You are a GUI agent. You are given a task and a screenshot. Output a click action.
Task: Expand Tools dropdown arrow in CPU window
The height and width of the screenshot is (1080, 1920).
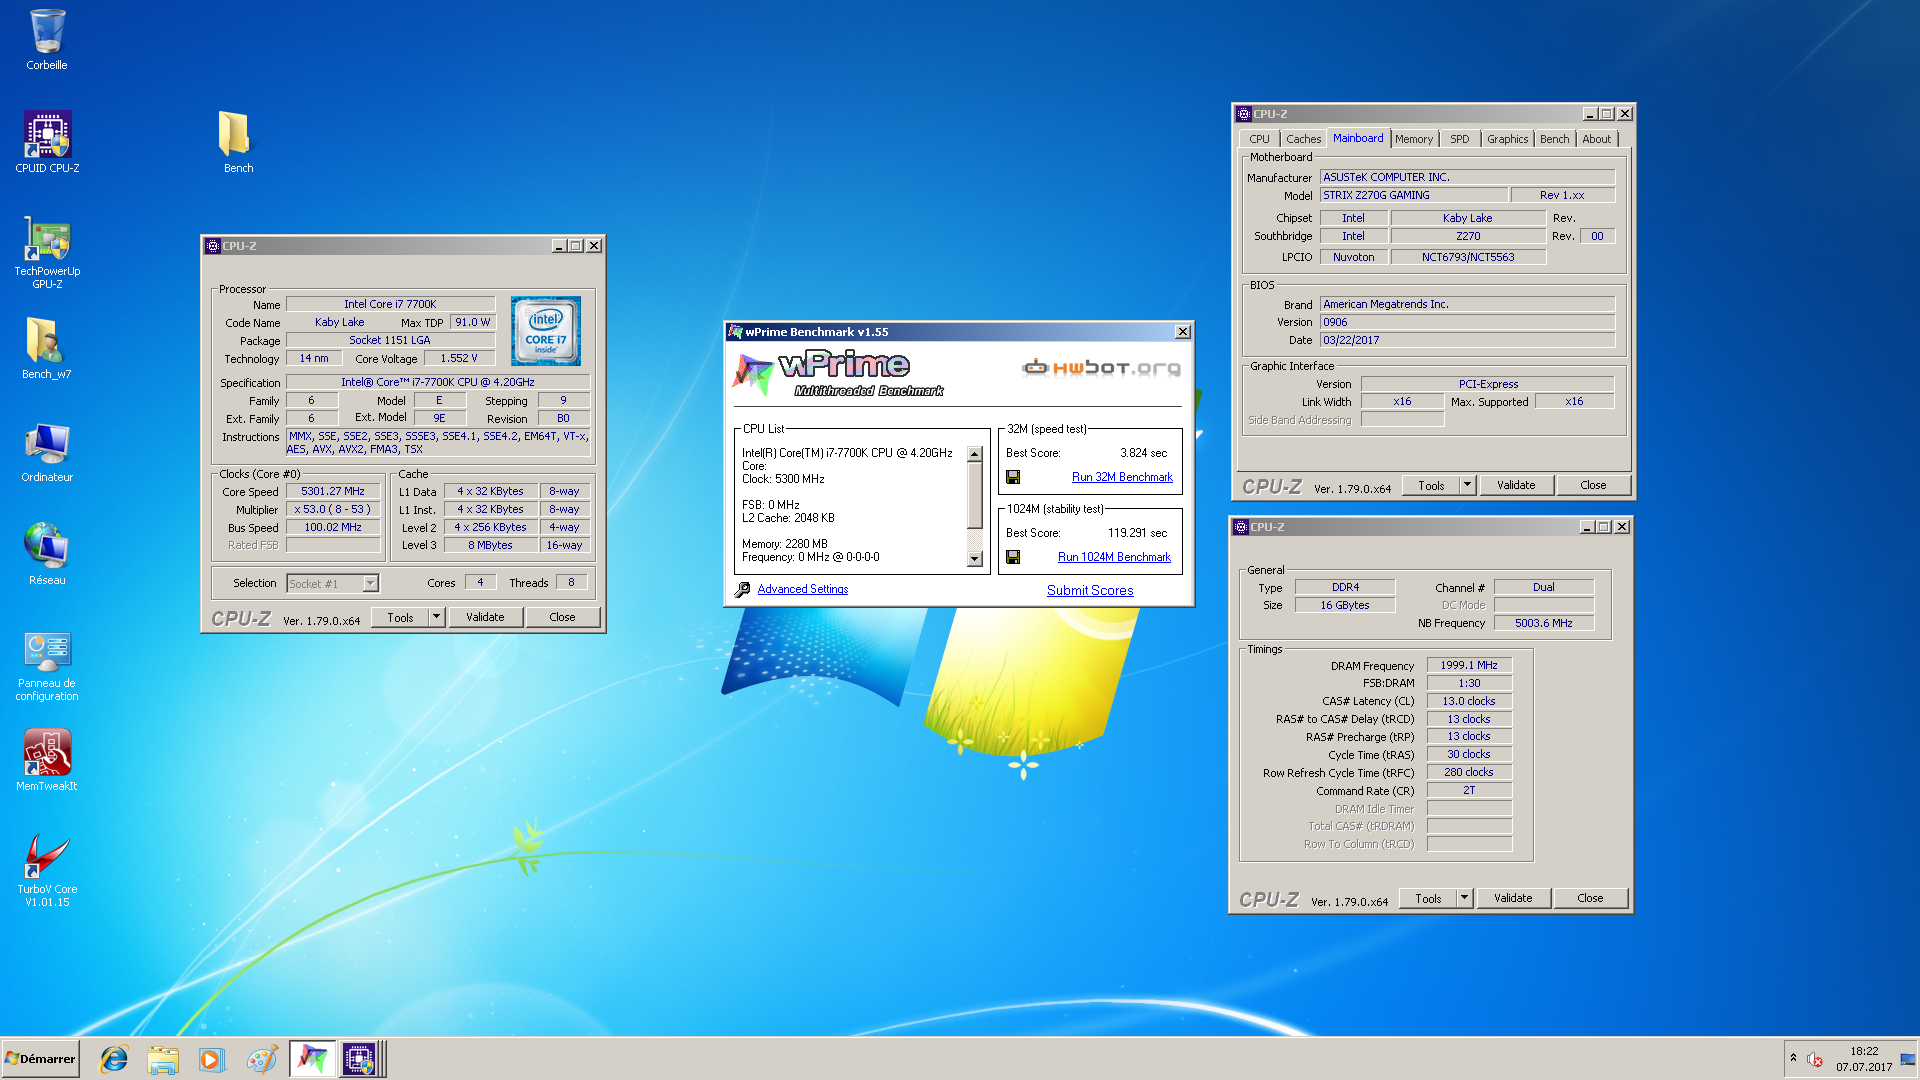tap(436, 617)
